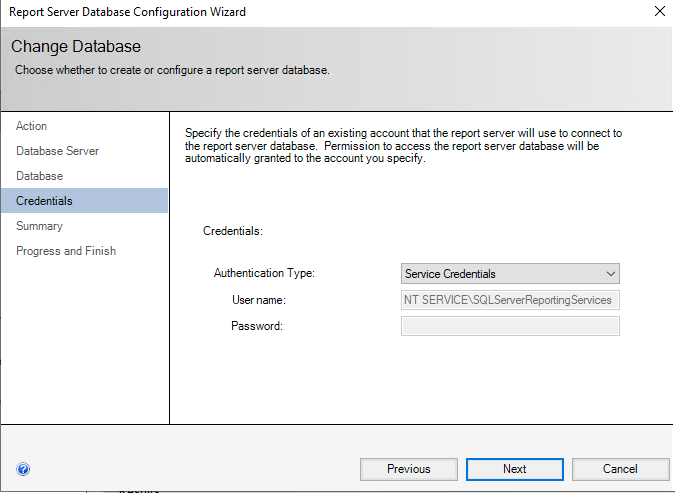The width and height of the screenshot is (675, 493).
Task: Click the Next button
Action: tap(514, 469)
